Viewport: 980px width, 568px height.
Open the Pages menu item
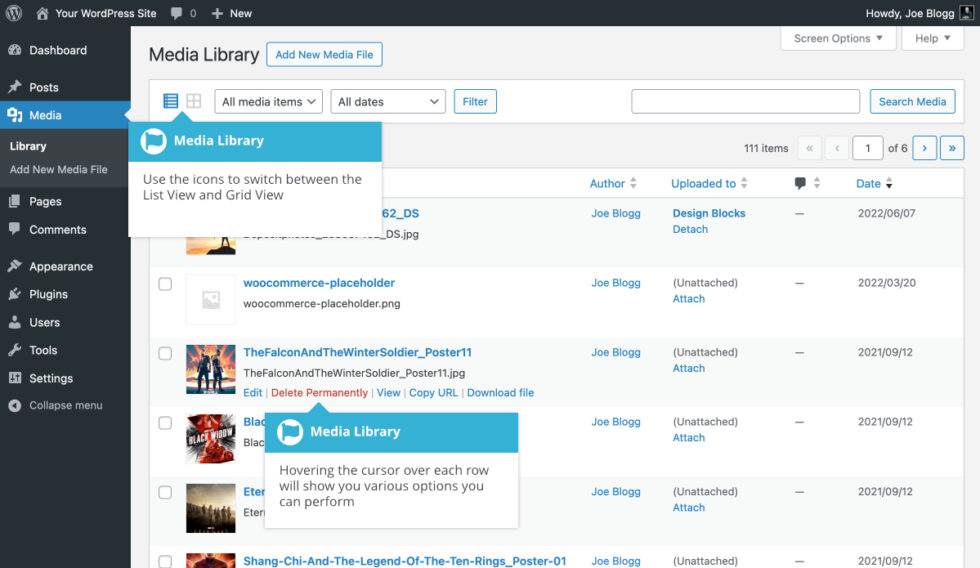45,201
